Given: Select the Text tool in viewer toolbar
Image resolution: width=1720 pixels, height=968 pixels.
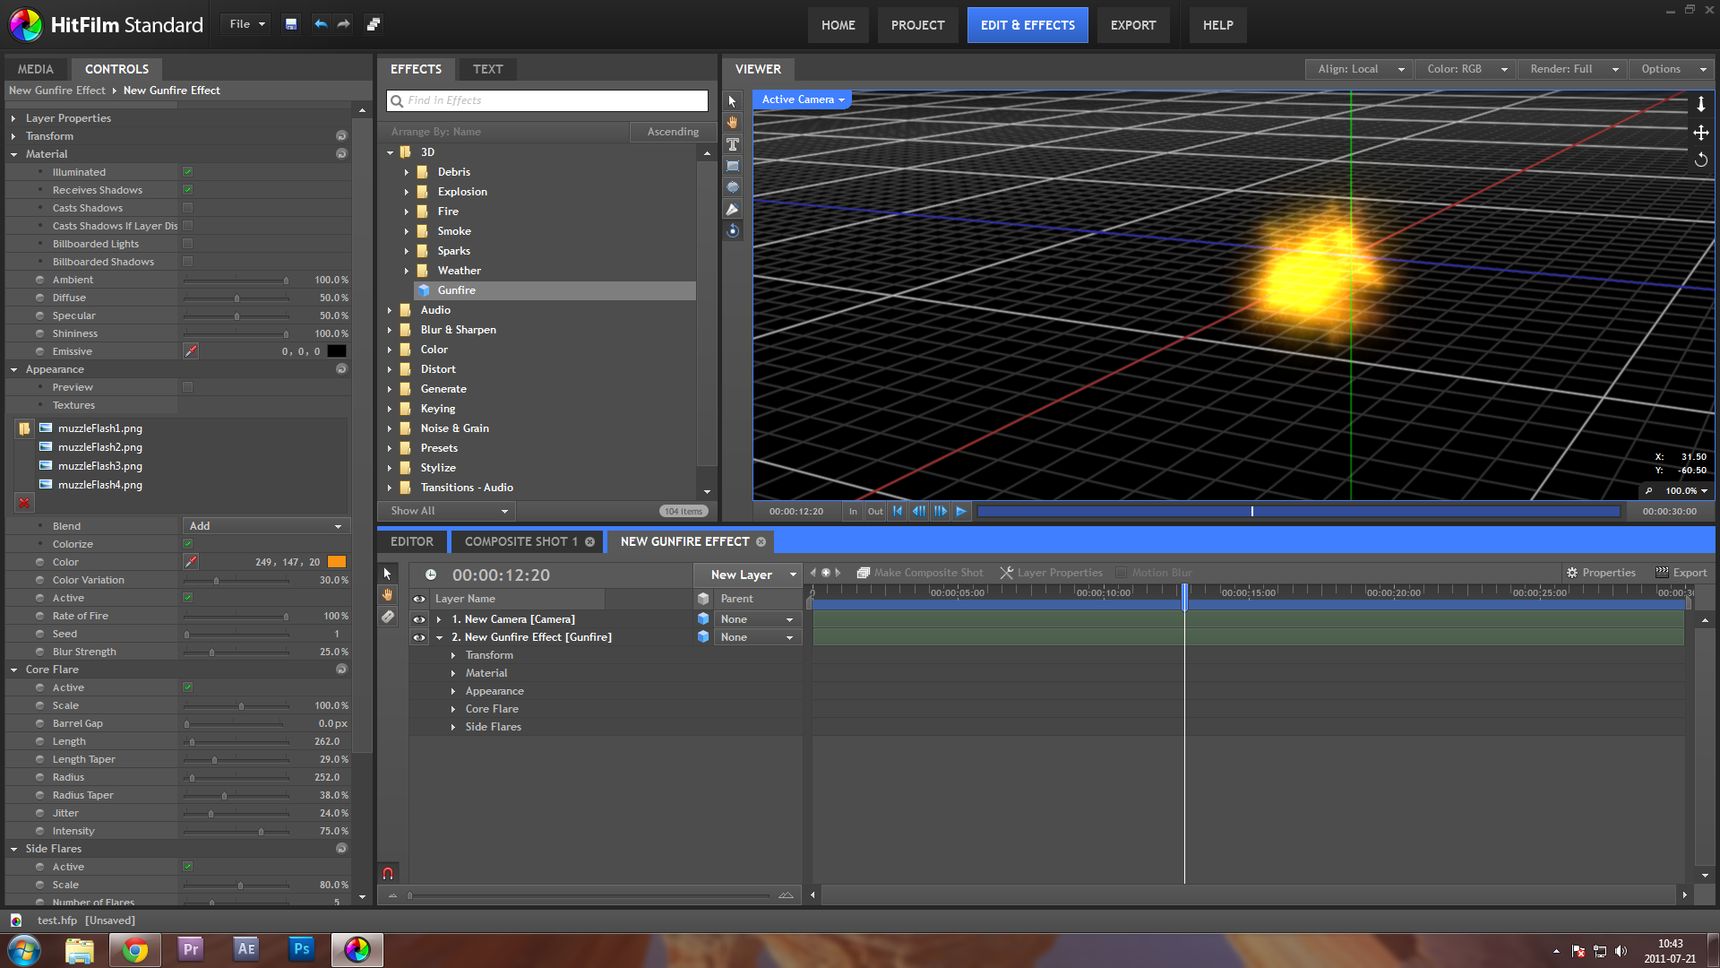Looking at the screenshot, I should [x=732, y=144].
